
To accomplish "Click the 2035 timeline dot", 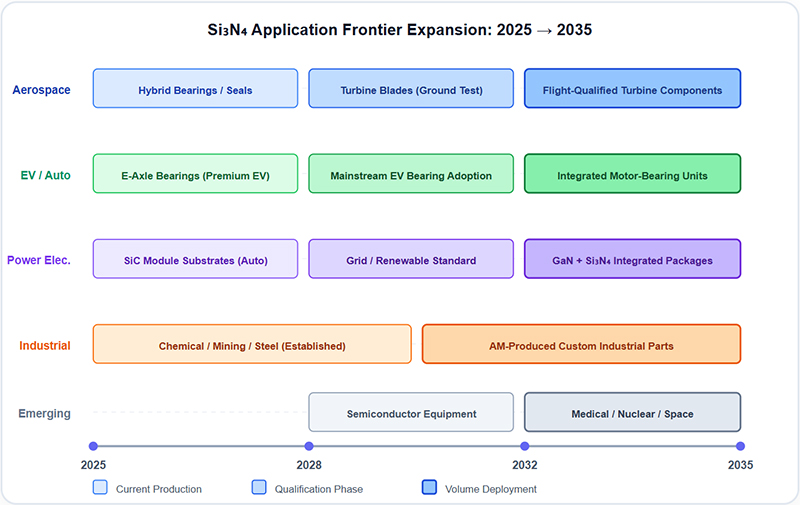I will click(740, 446).
